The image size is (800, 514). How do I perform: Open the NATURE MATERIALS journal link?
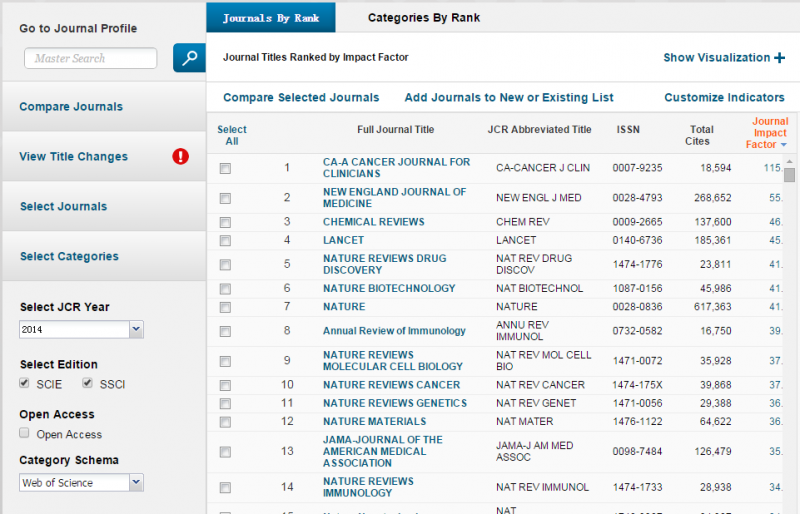pos(374,422)
